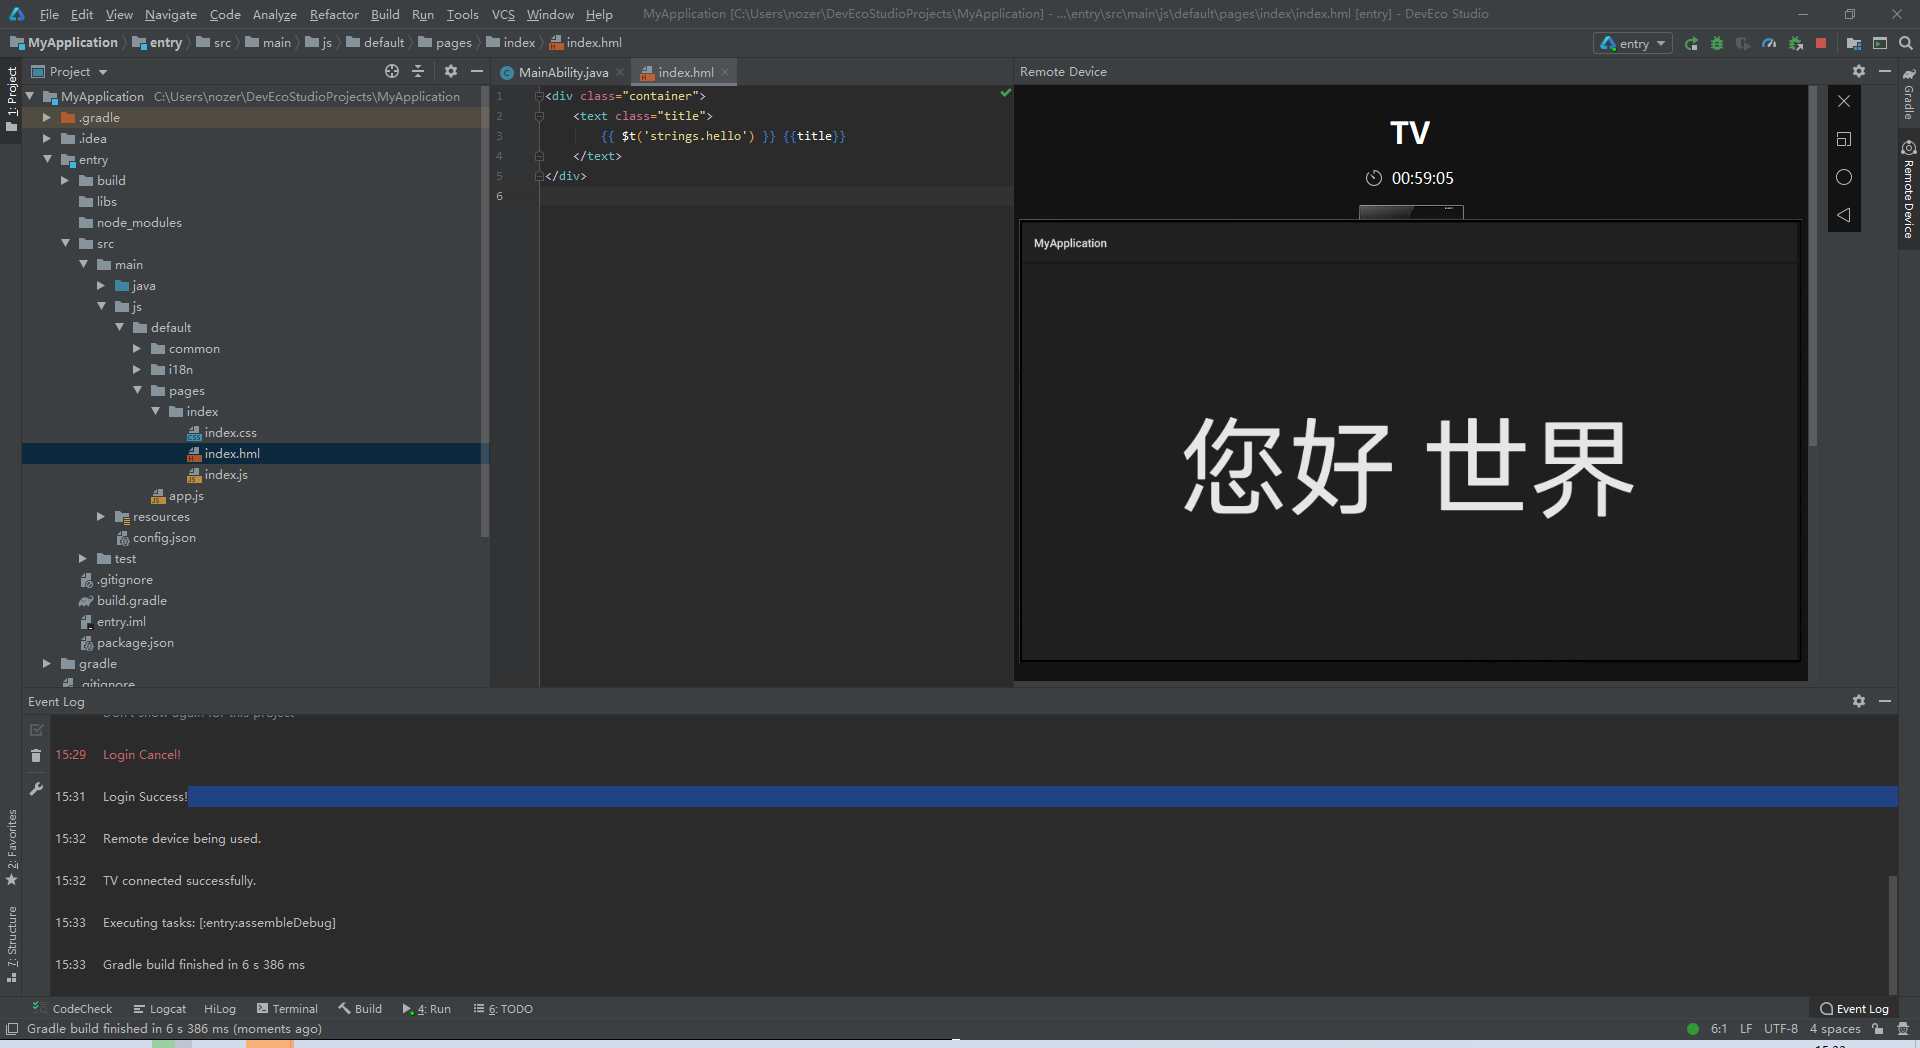Open the 4: Run tool window

426,1009
